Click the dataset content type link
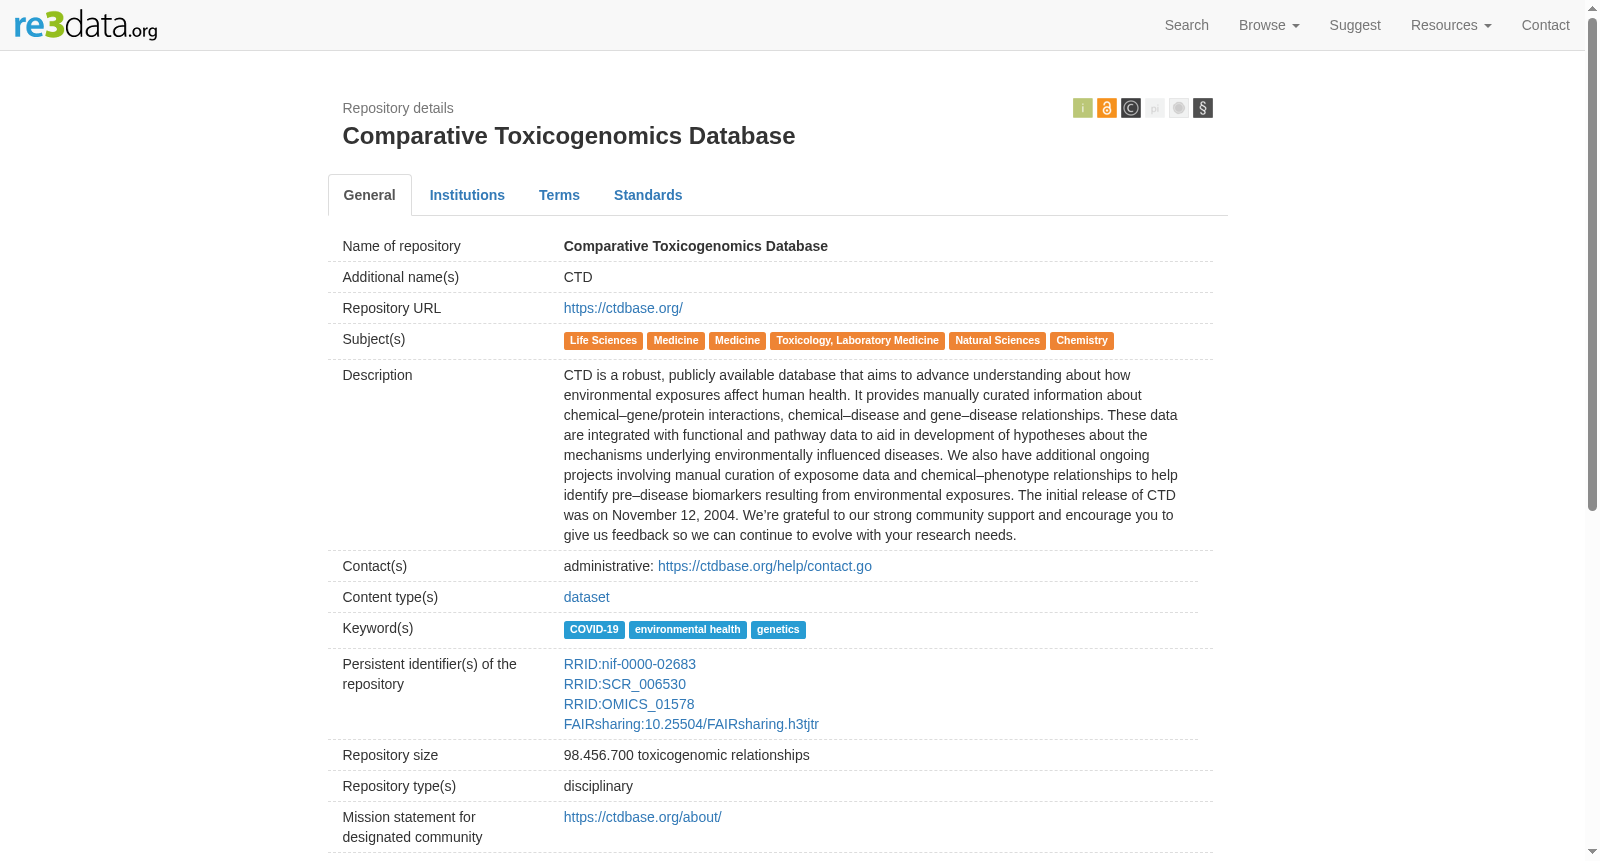1600x861 pixels. [x=586, y=597]
